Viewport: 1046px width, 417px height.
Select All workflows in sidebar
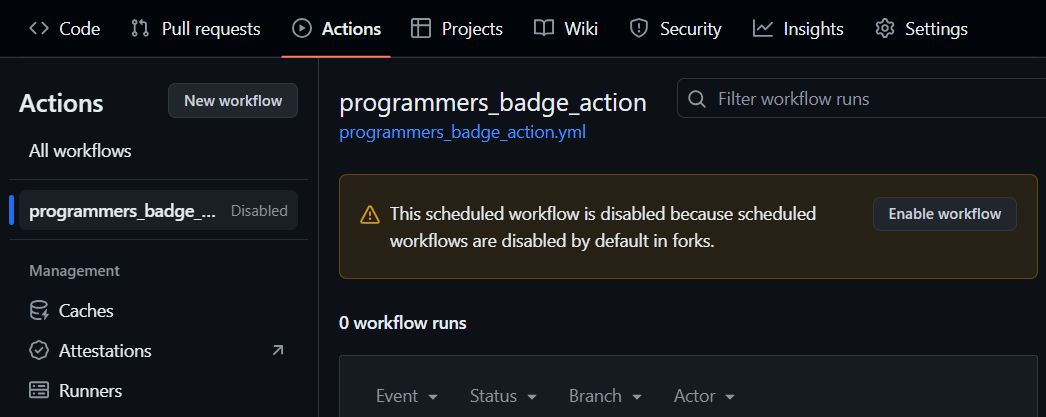[80, 151]
